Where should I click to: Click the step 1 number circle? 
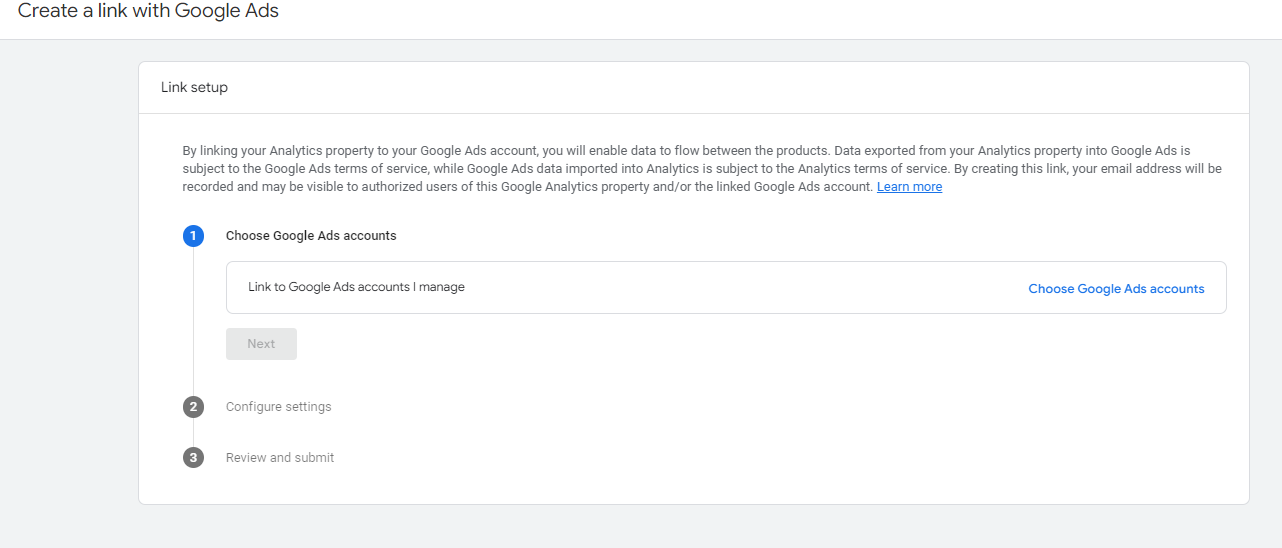coord(193,236)
